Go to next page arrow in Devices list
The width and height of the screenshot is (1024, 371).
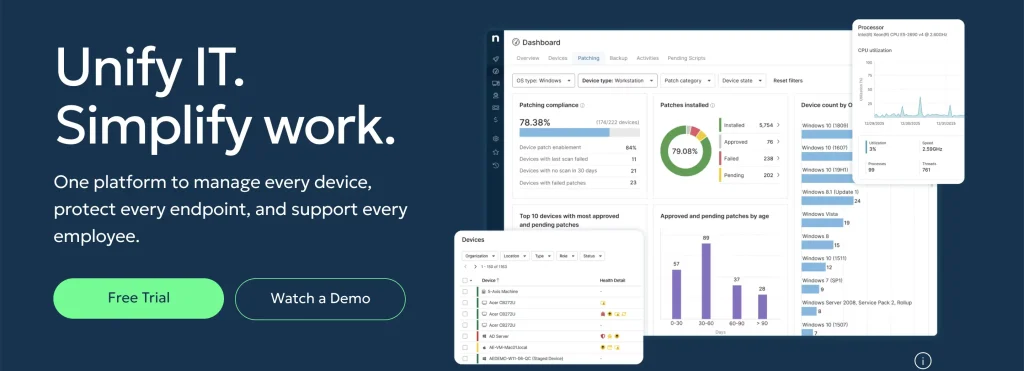click(x=475, y=266)
